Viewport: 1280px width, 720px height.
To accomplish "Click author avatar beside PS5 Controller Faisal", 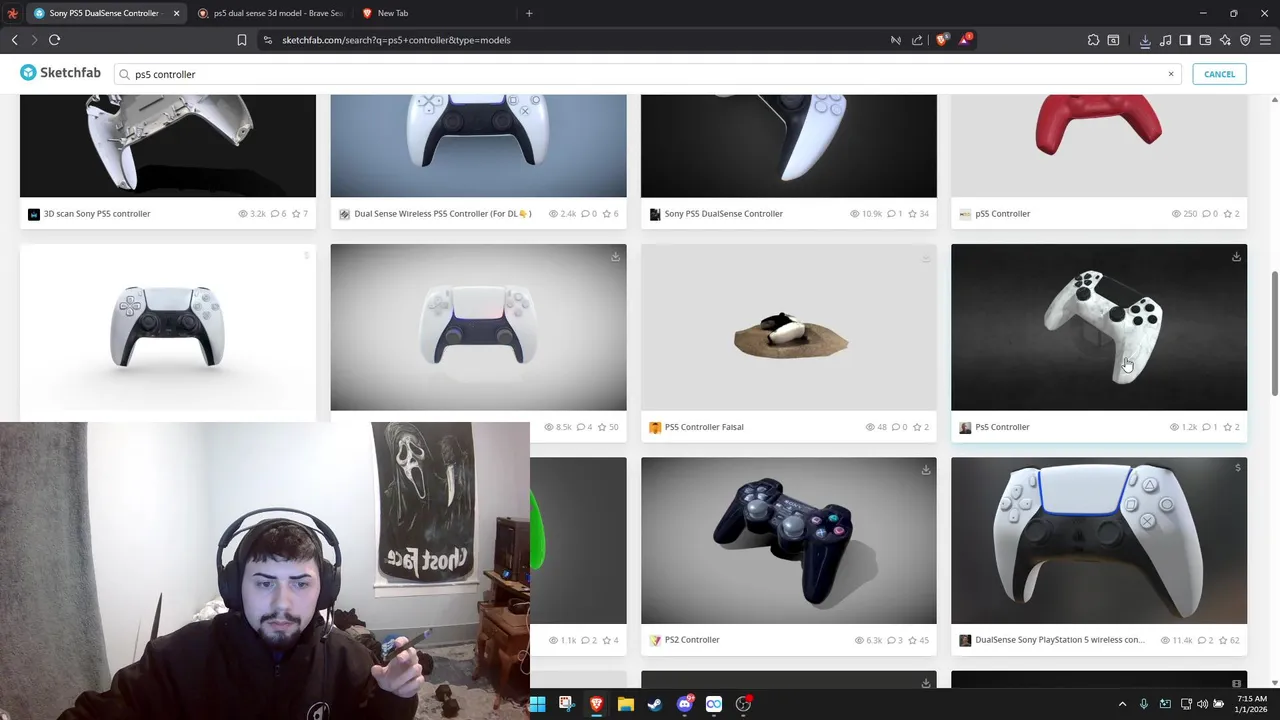I will (655, 427).
